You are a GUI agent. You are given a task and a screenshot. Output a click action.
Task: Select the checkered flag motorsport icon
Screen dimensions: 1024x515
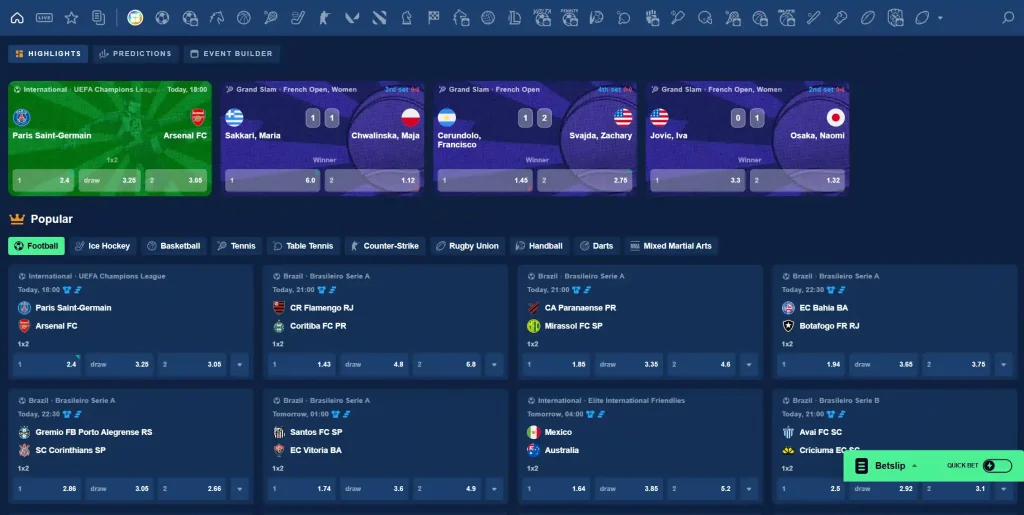point(434,18)
